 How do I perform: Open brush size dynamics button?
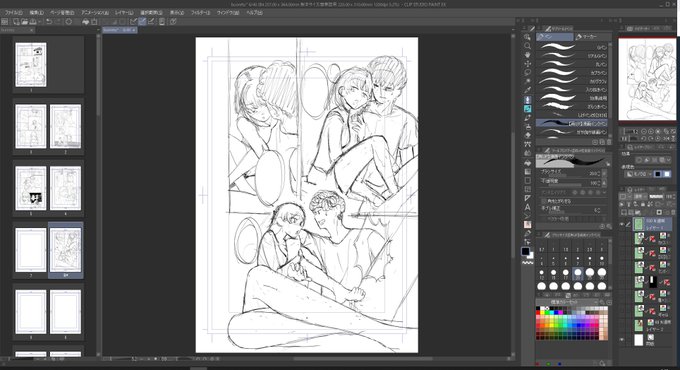pos(605,173)
